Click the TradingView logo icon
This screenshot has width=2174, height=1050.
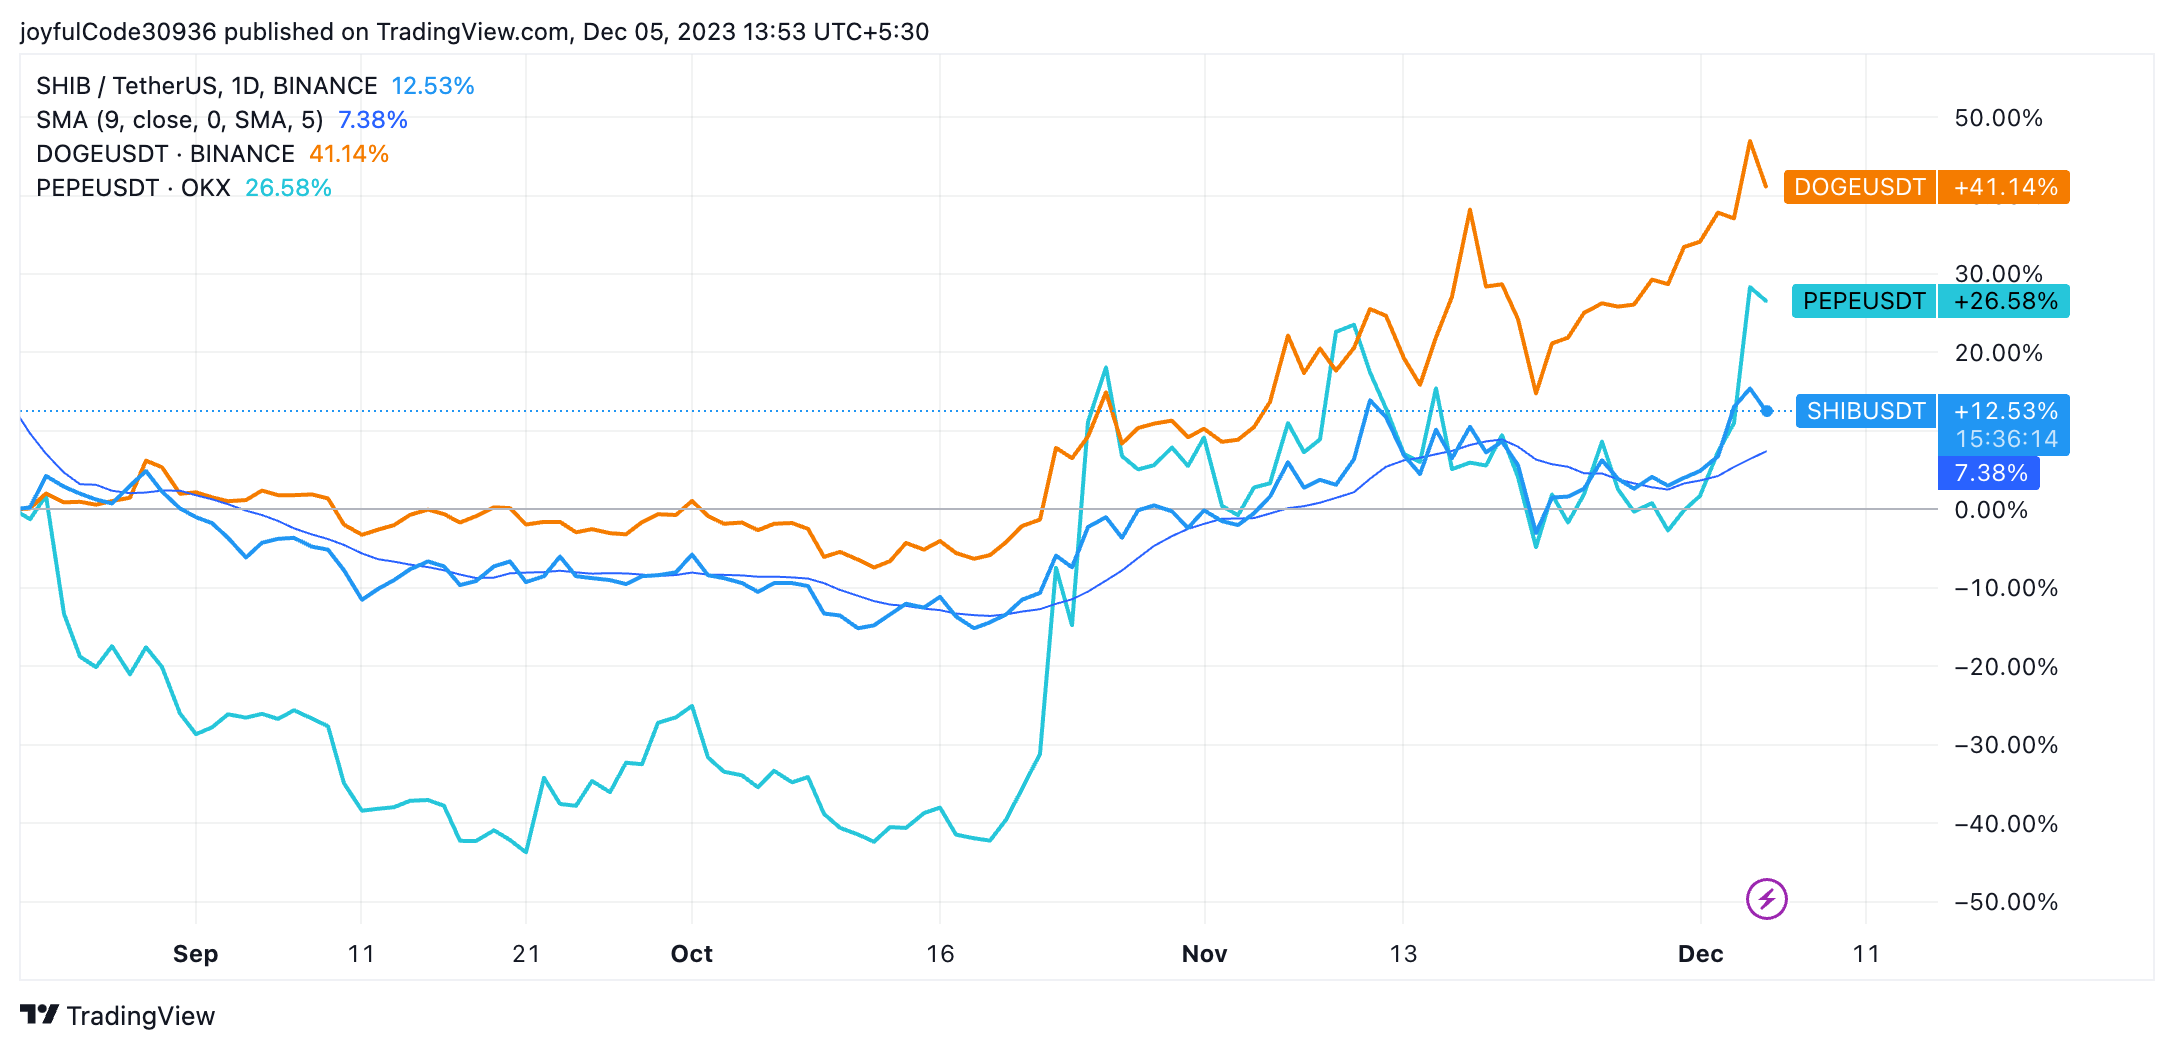[39, 1015]
